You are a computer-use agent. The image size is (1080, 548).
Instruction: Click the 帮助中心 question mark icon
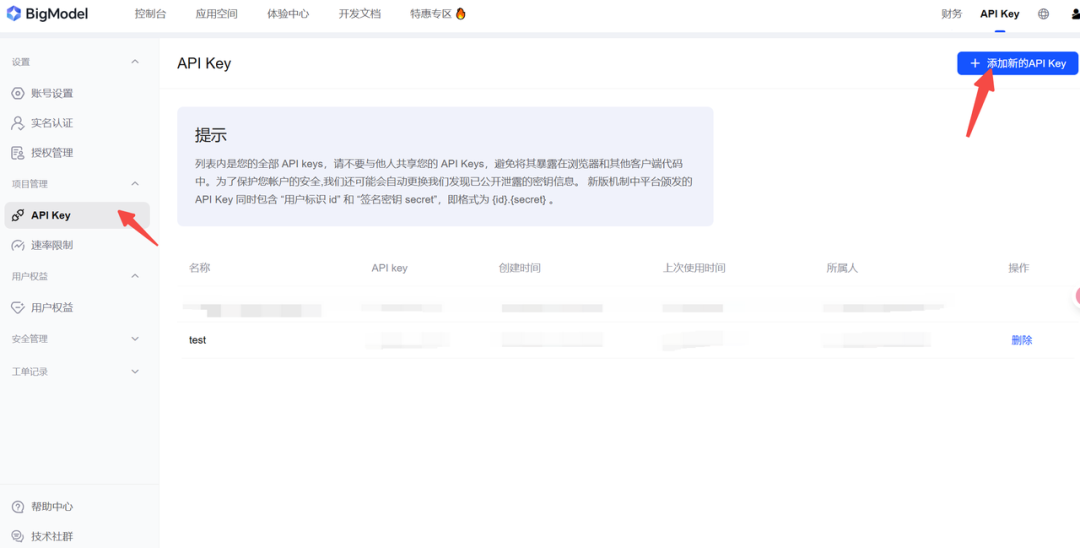18,507
